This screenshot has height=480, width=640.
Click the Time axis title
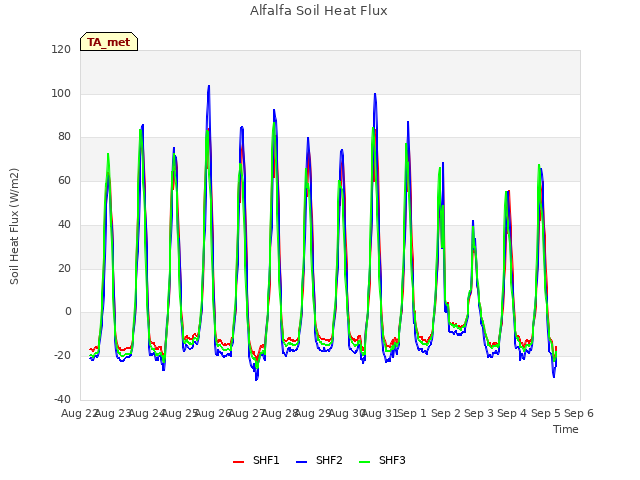pos(566,429)
